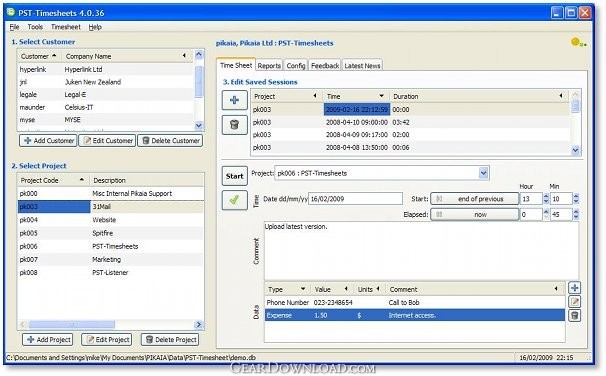
Task: Switch to the Latest News tab
Action: tap(363, 66)
